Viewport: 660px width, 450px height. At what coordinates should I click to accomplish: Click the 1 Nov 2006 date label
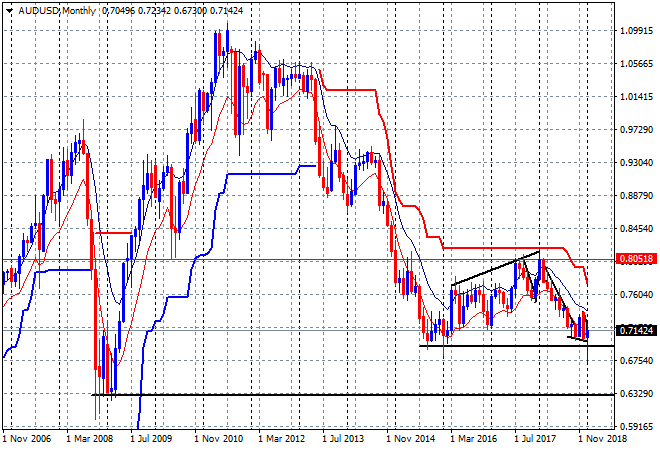click(x=27, y=439)
